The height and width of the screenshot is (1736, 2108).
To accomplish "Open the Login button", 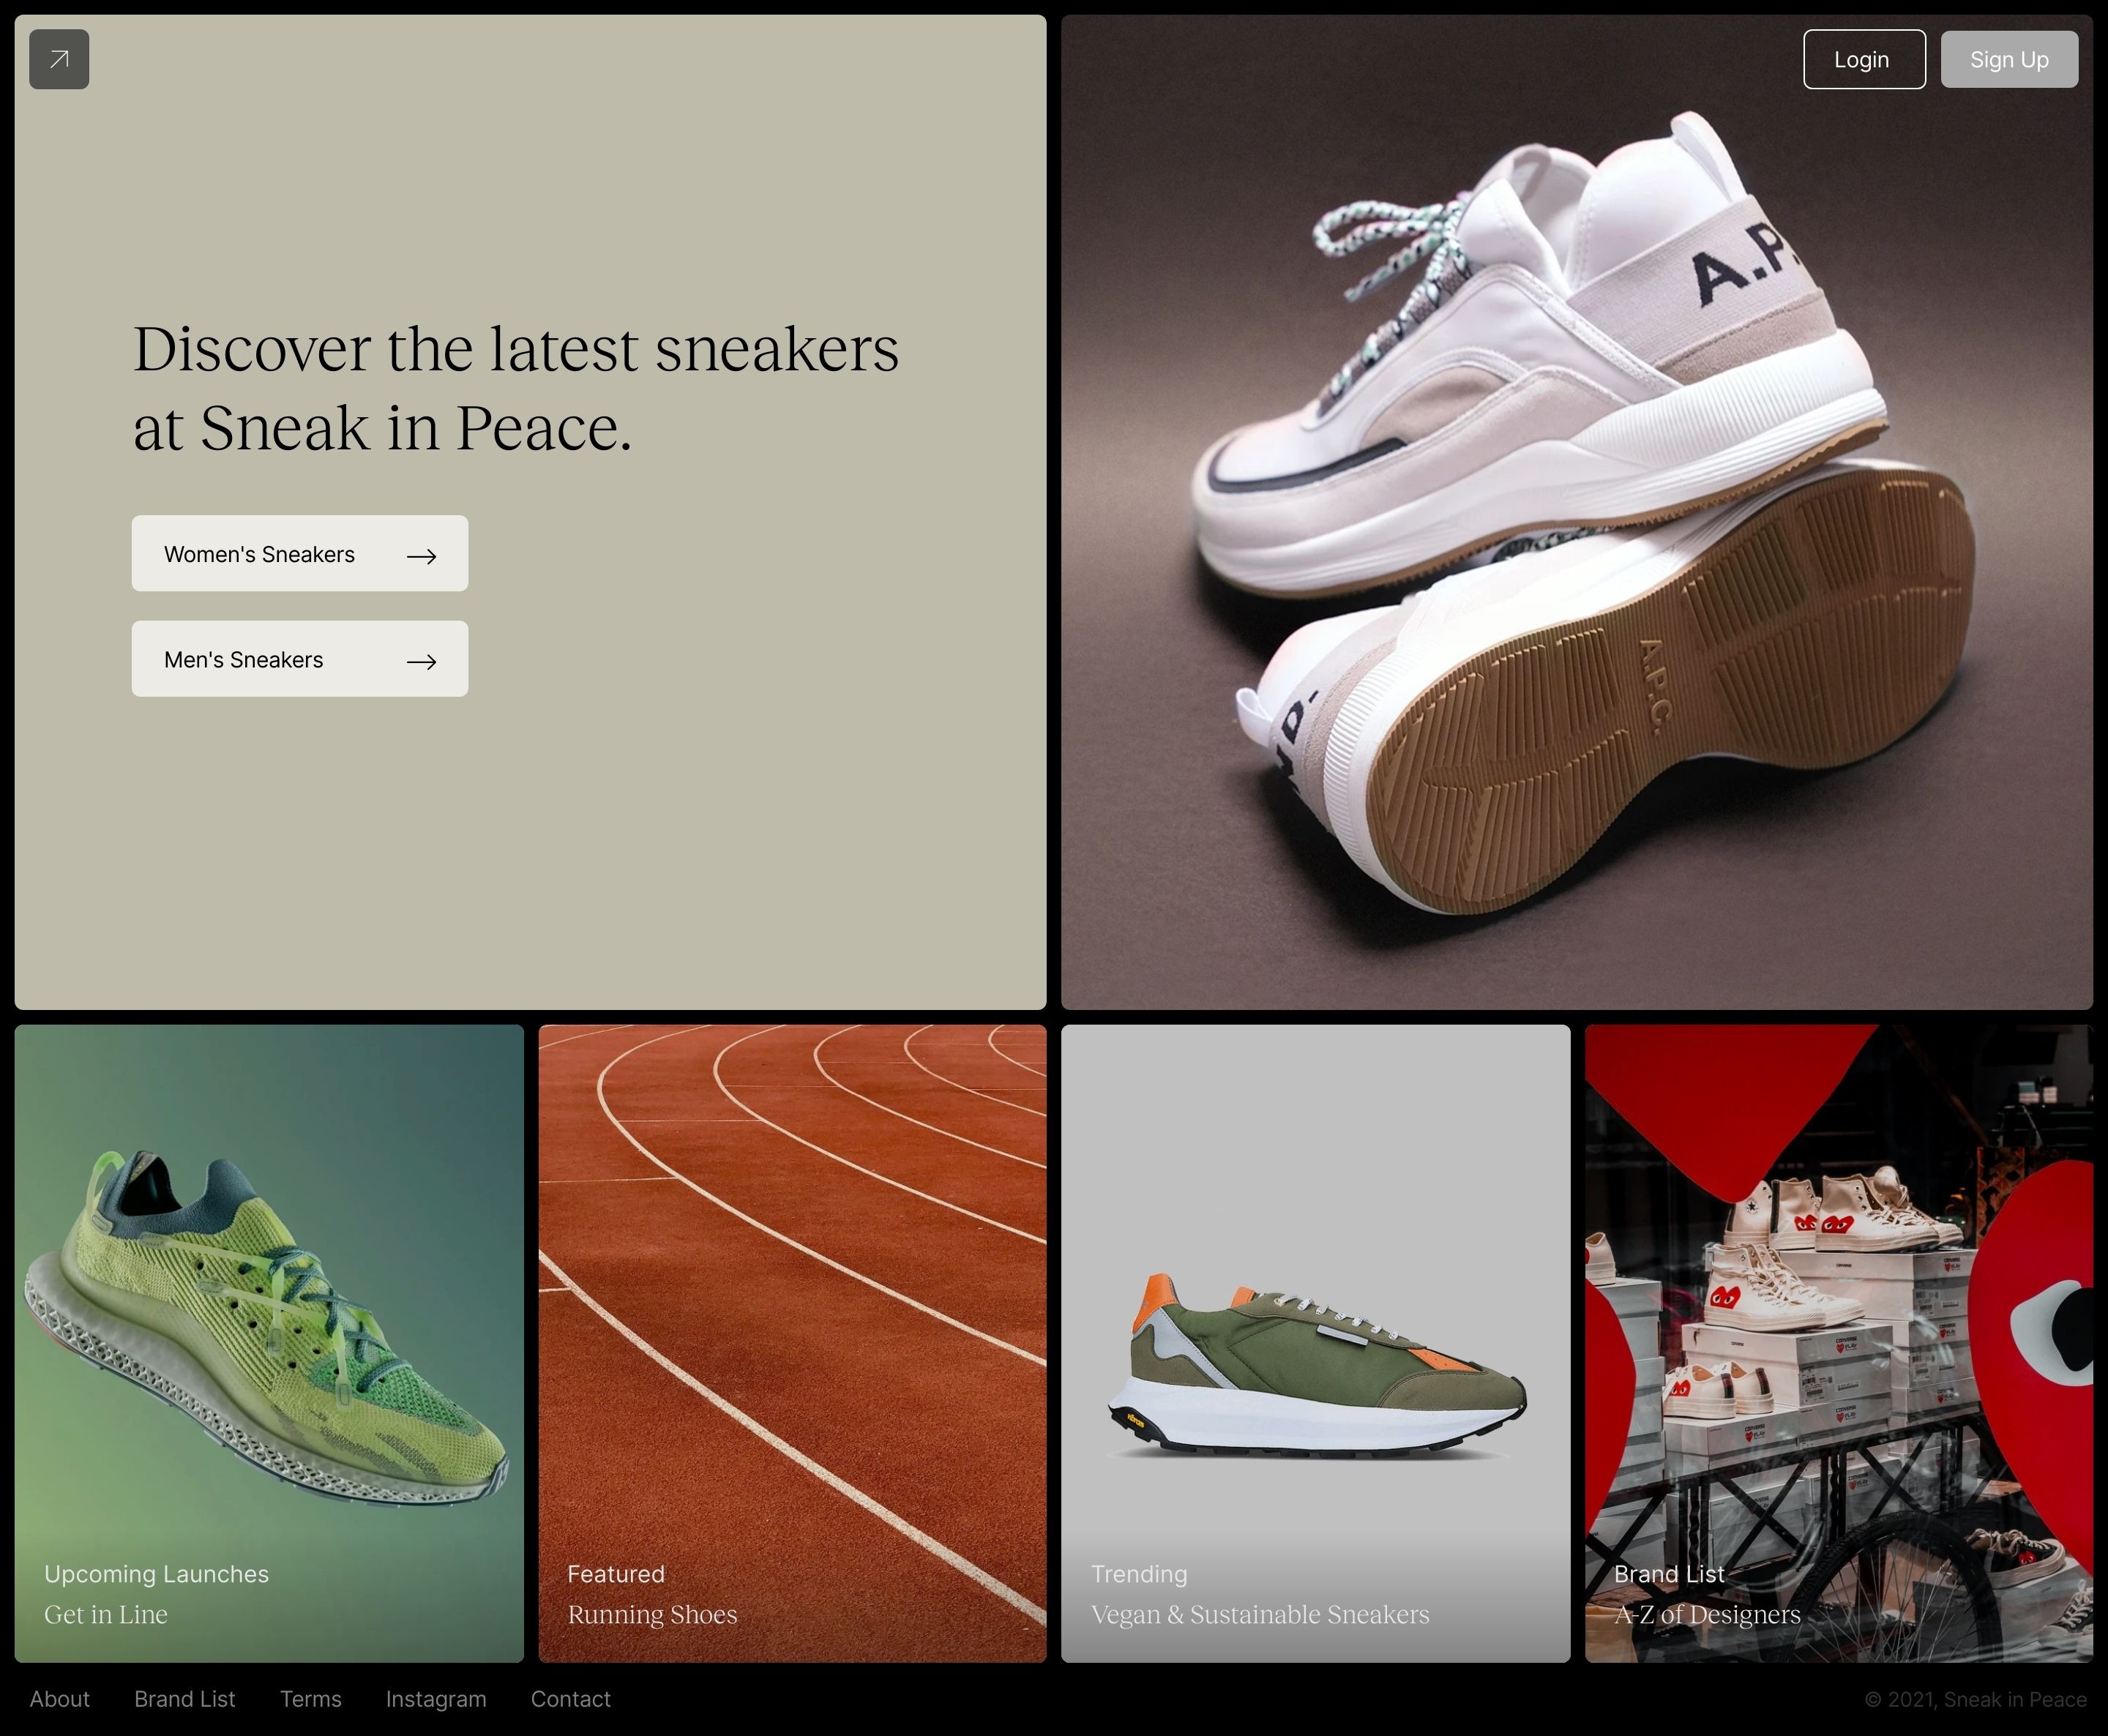I will pyautogui.click(x=1863, y=59).
